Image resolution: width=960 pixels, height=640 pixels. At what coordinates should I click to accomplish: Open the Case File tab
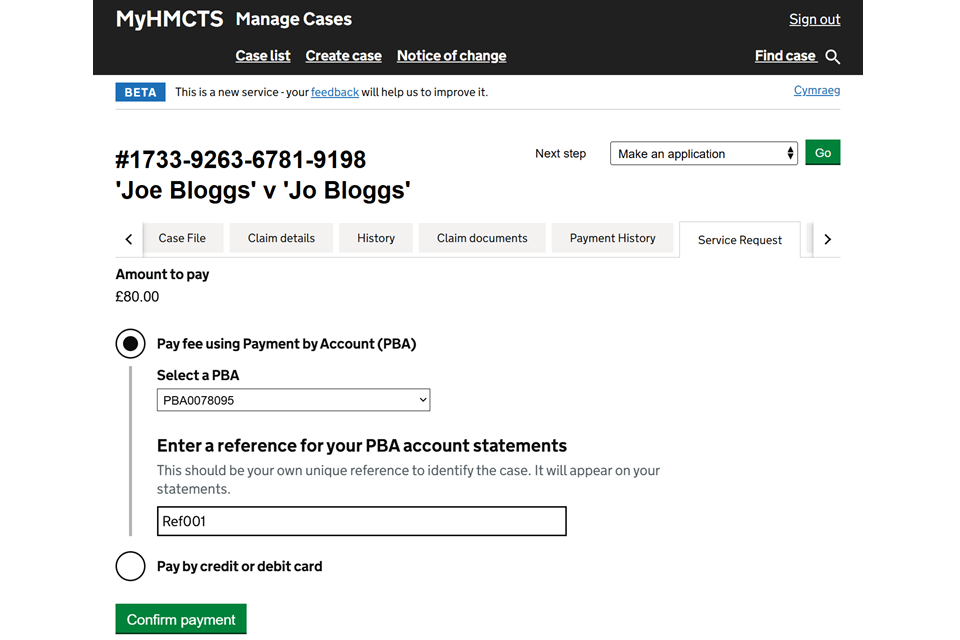tap(182, 238)
